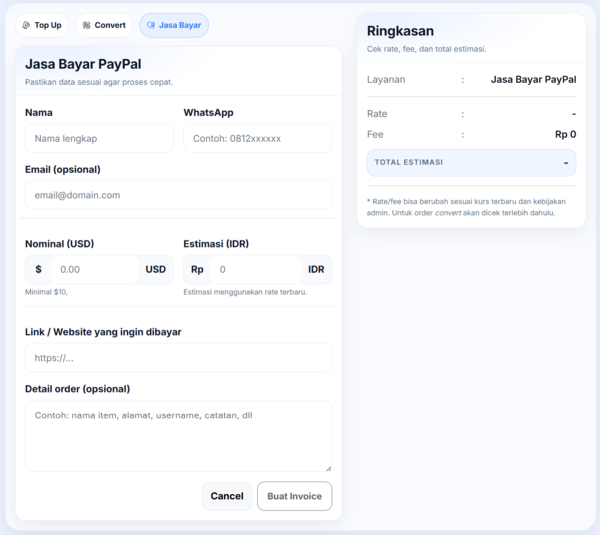Click the USD suffix label
Viewport: 600px width, 535px height.
(156, 269)
